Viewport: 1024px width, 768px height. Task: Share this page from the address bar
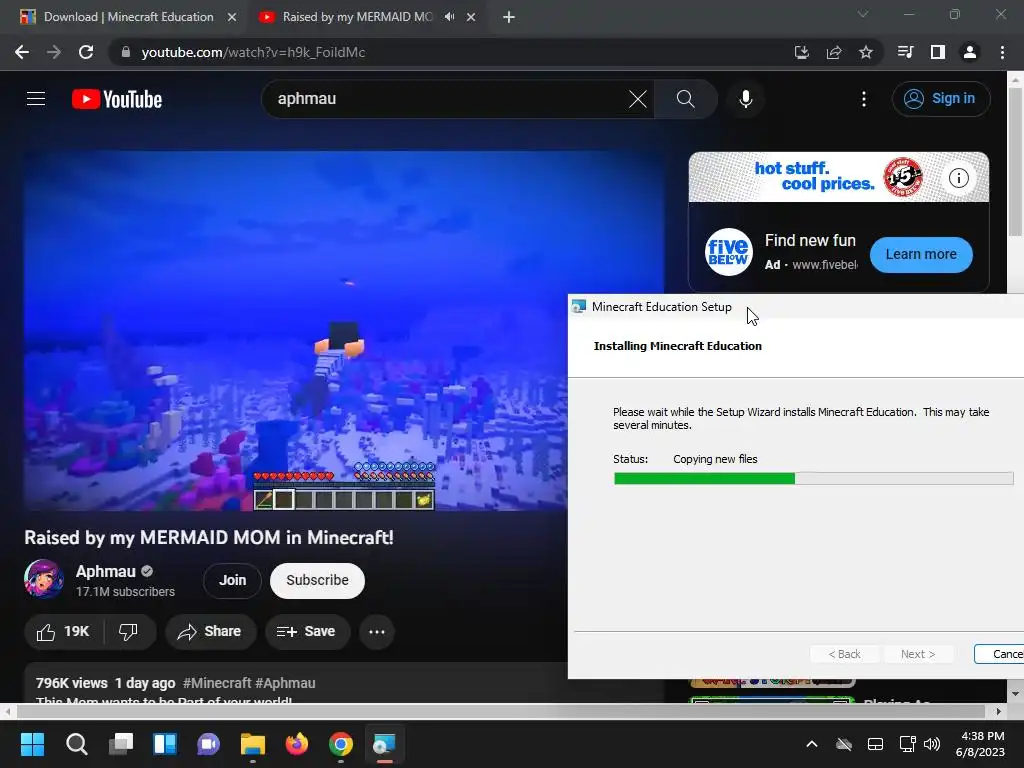[x=834, y=52]
